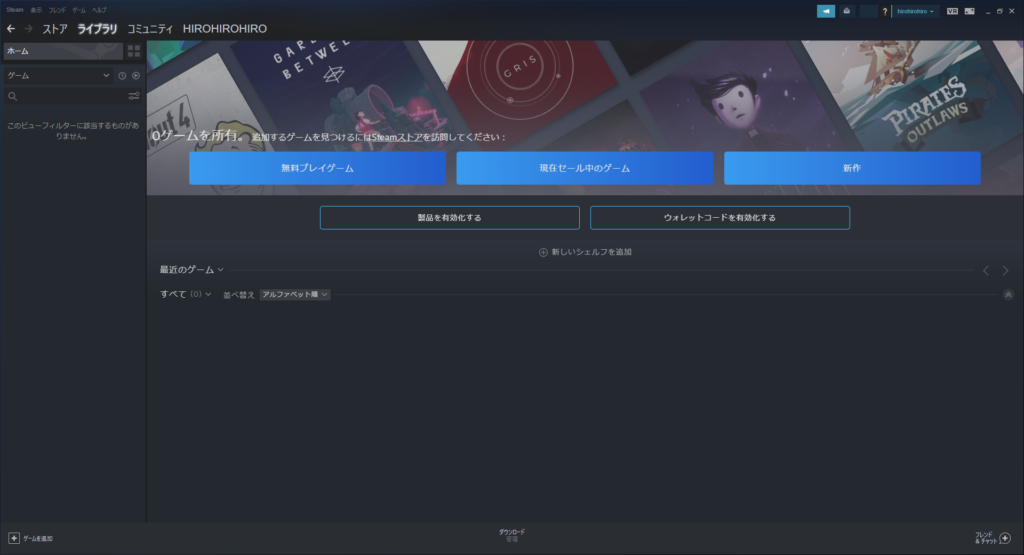Open notifications inbox icon
Screen dimensions: 1024x555
[846, 11]
